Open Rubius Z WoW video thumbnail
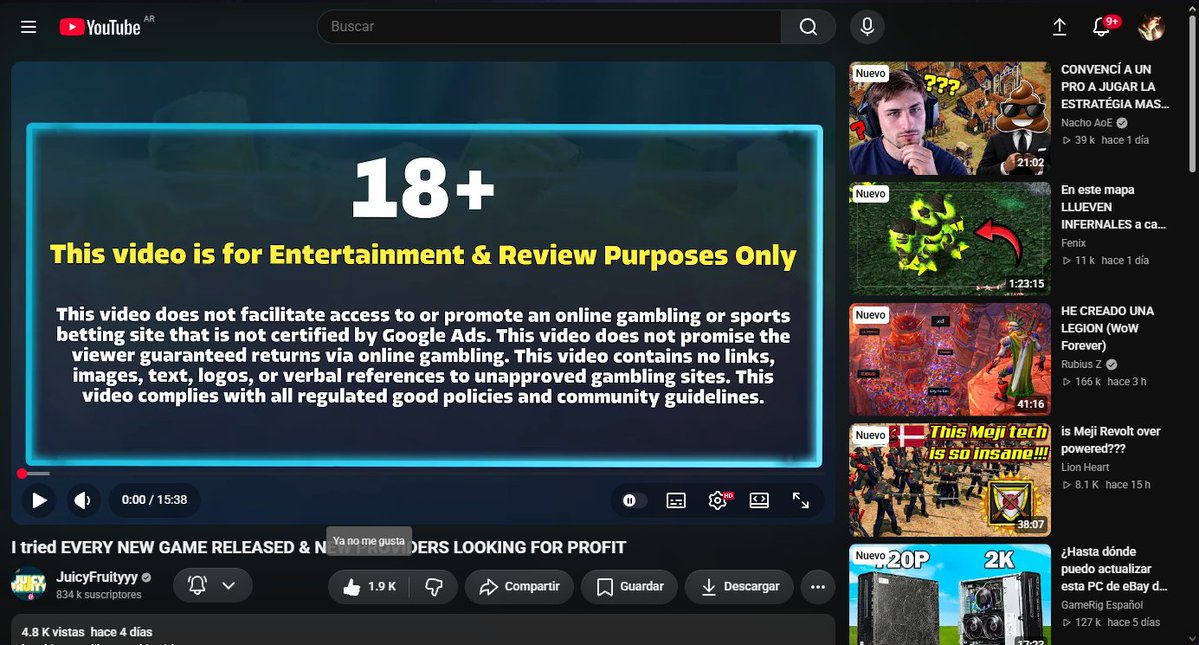1199x645 pixels. [950, 359]
